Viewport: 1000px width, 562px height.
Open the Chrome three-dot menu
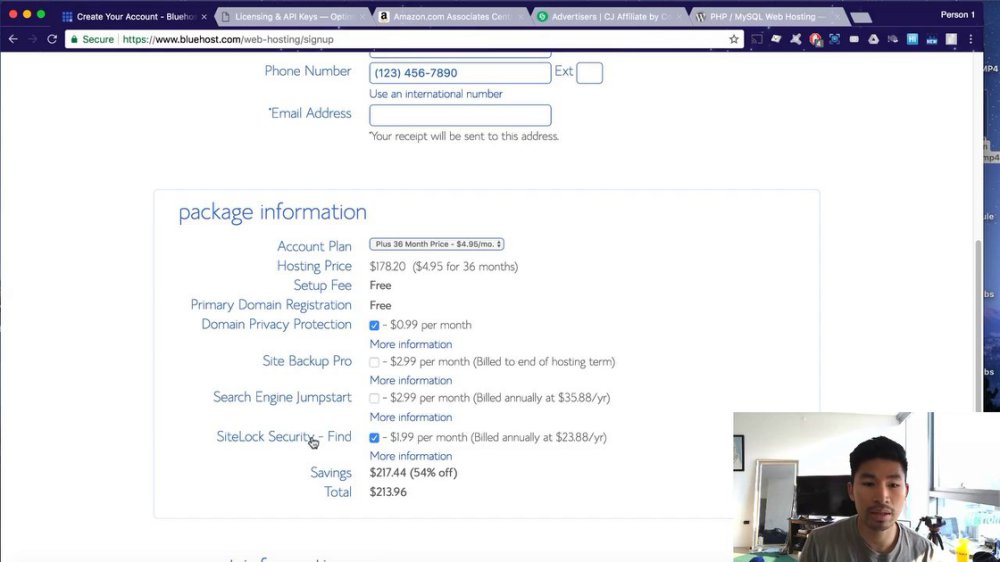pyautogui.click(x=971, y=40)
